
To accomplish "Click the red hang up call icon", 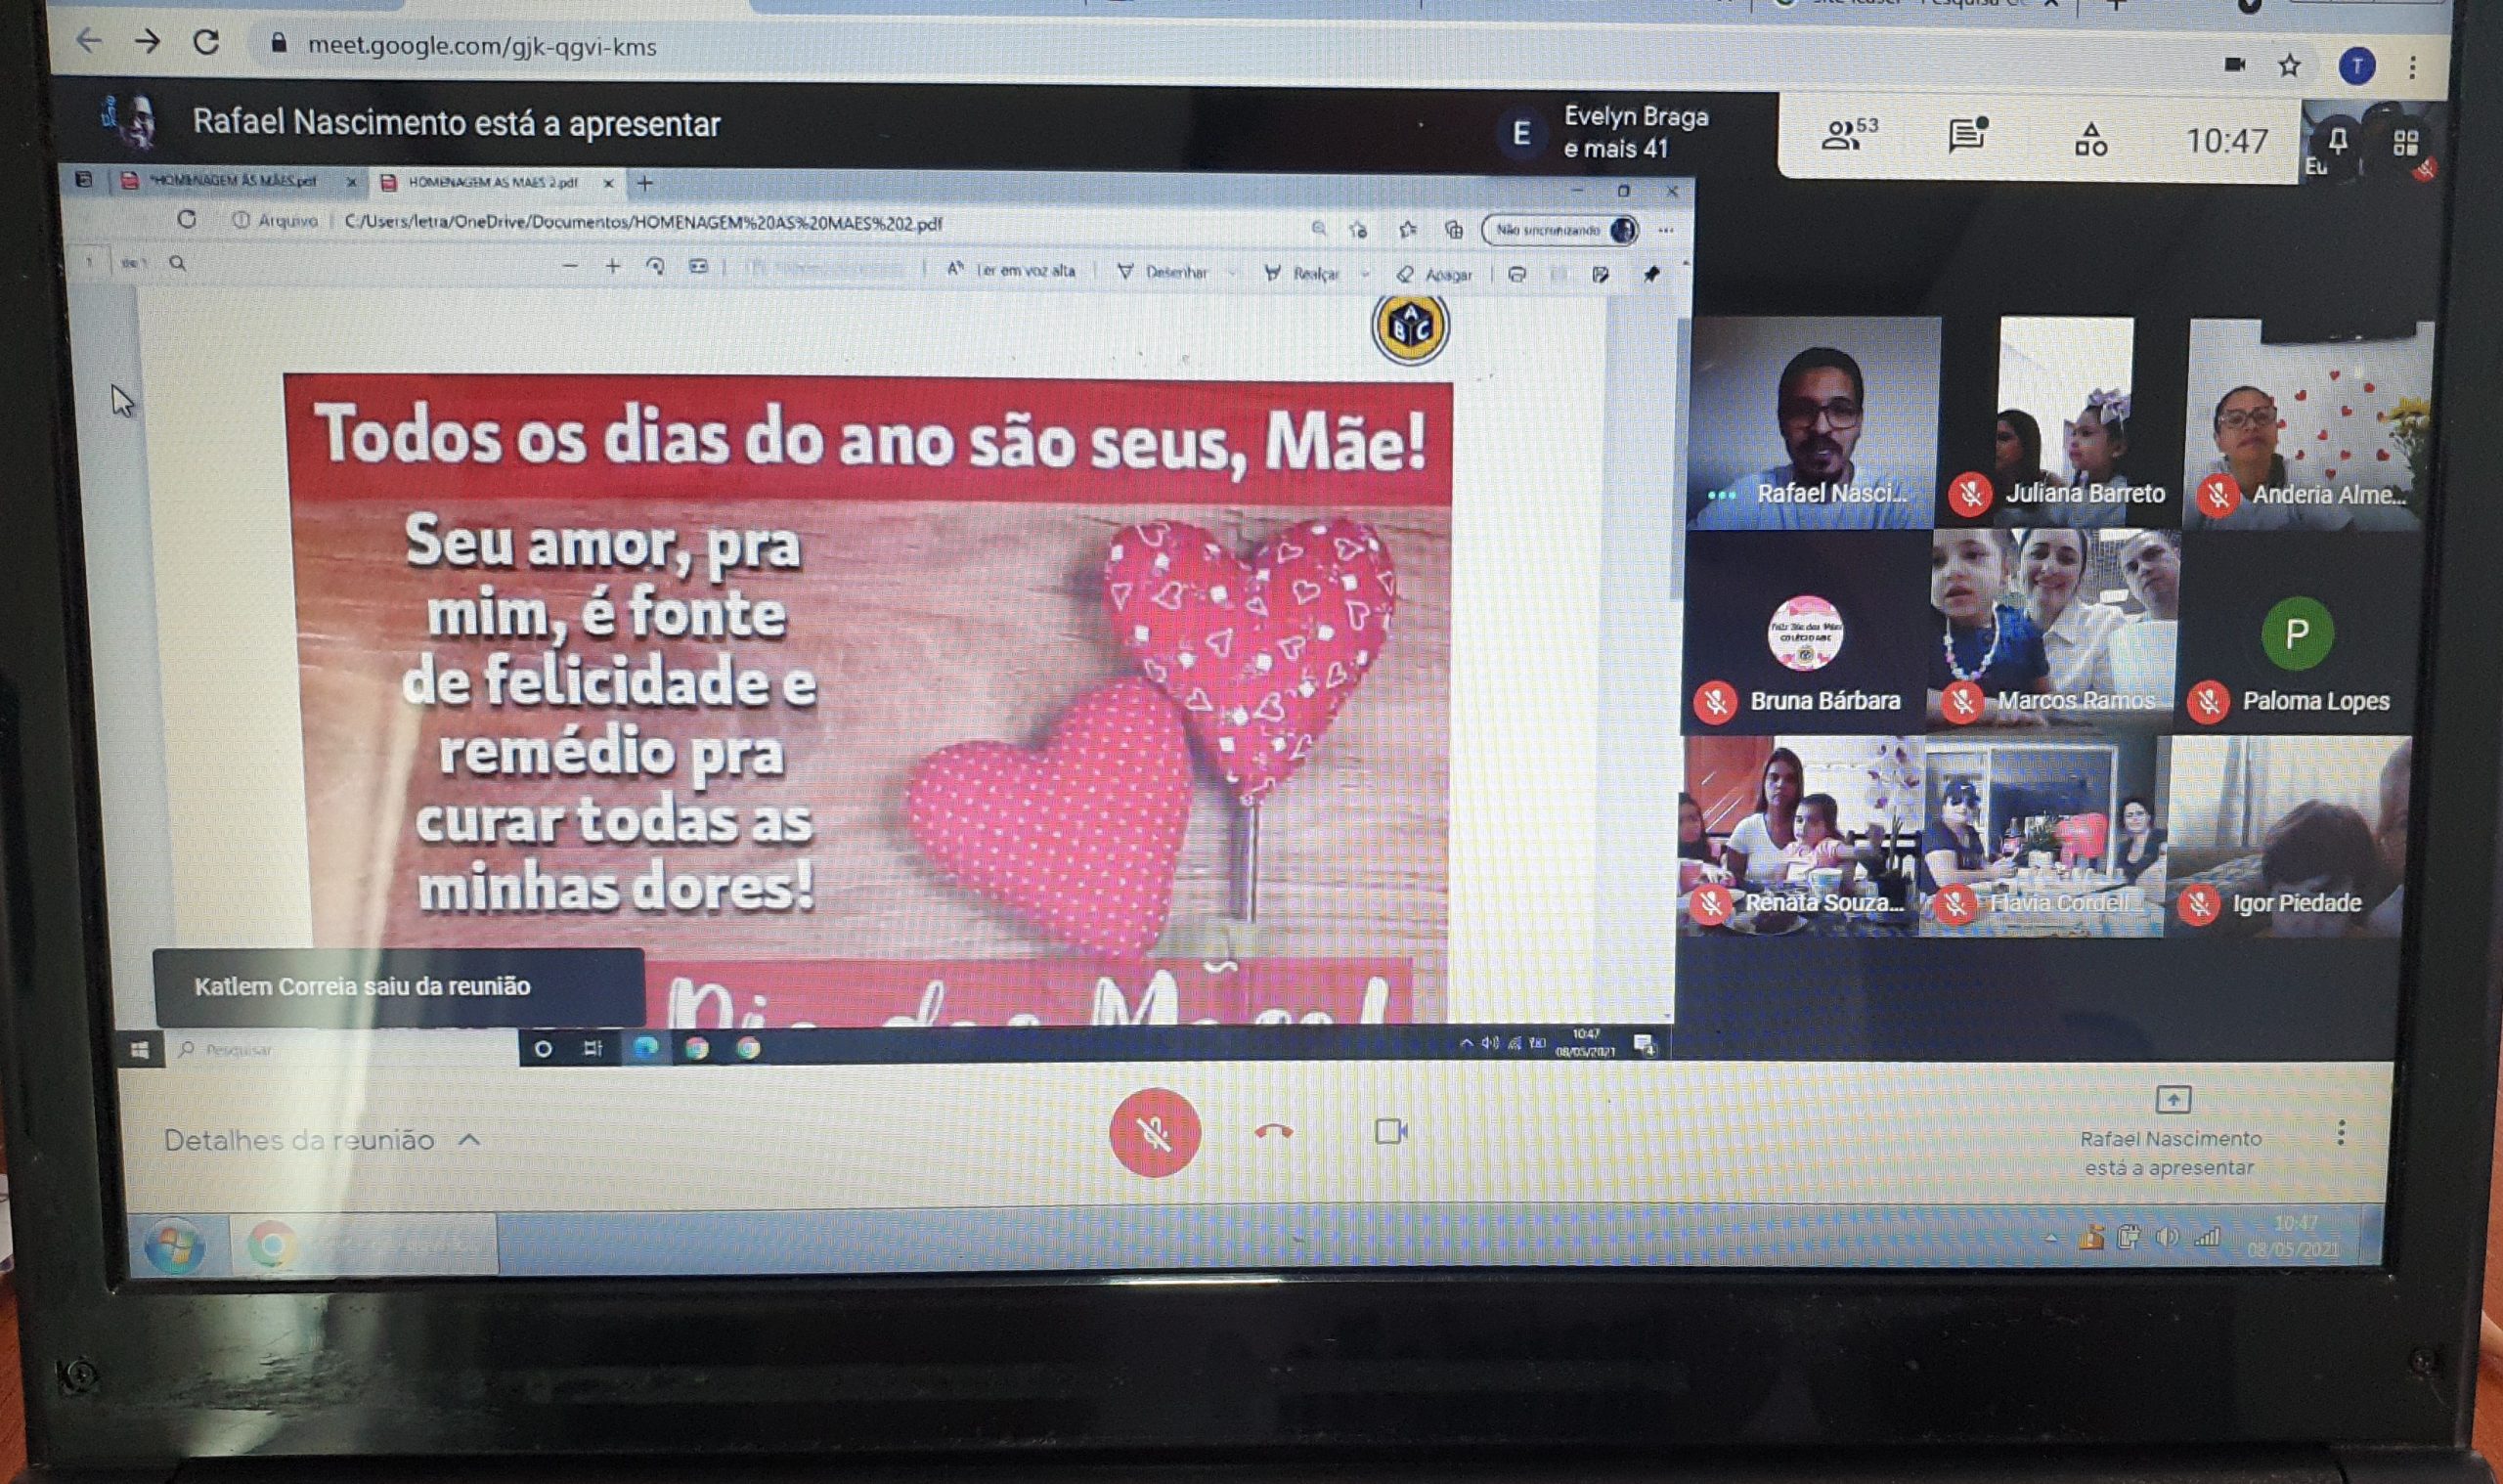I will [x=1273, y=1132].
